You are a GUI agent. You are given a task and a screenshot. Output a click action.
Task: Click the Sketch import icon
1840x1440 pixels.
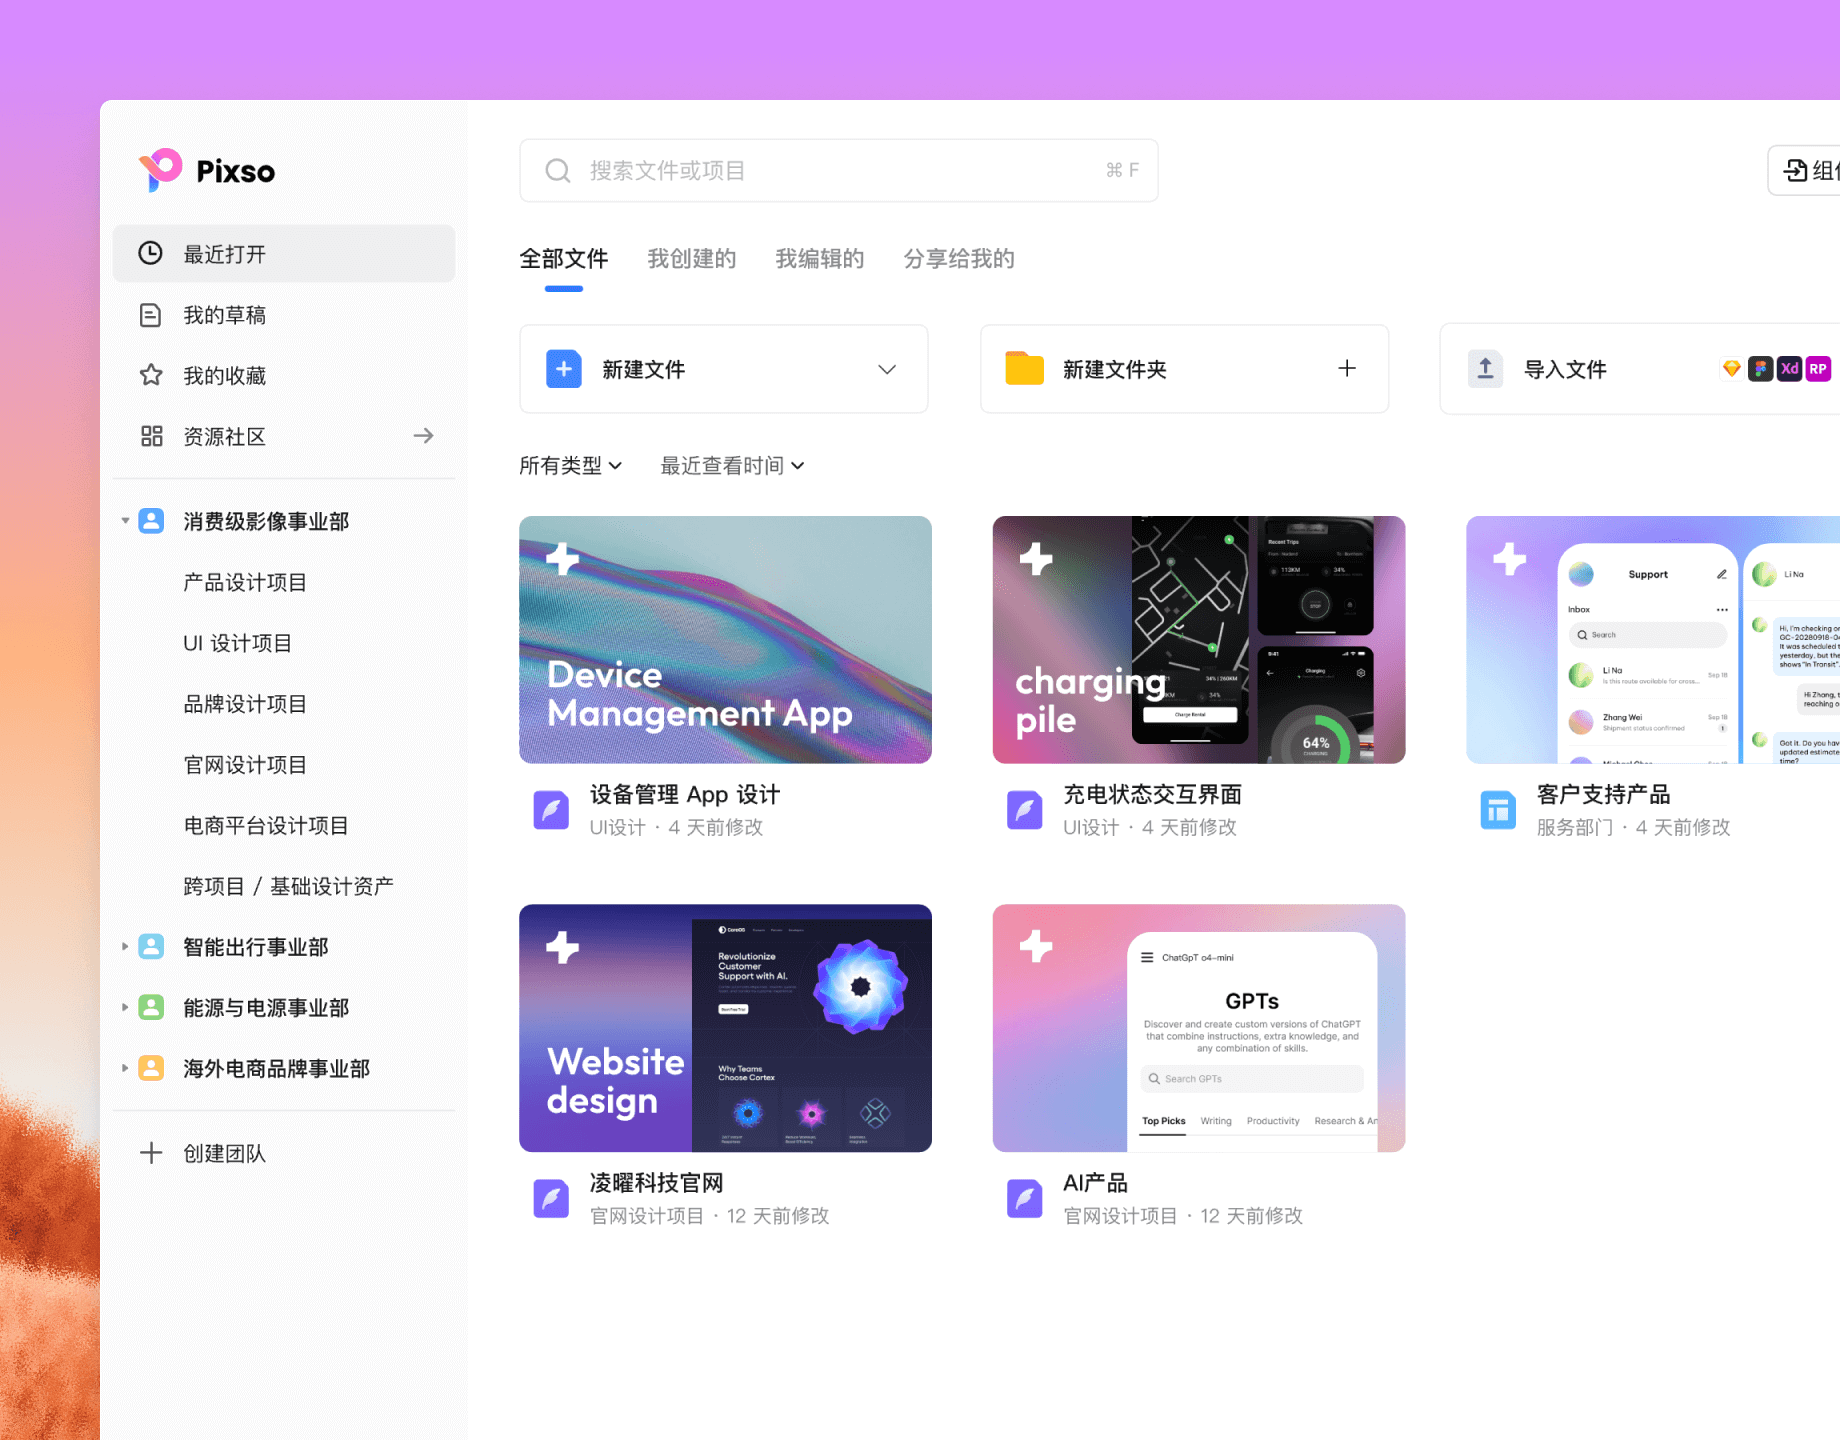pyautogui.click(x=1733, y=368)
